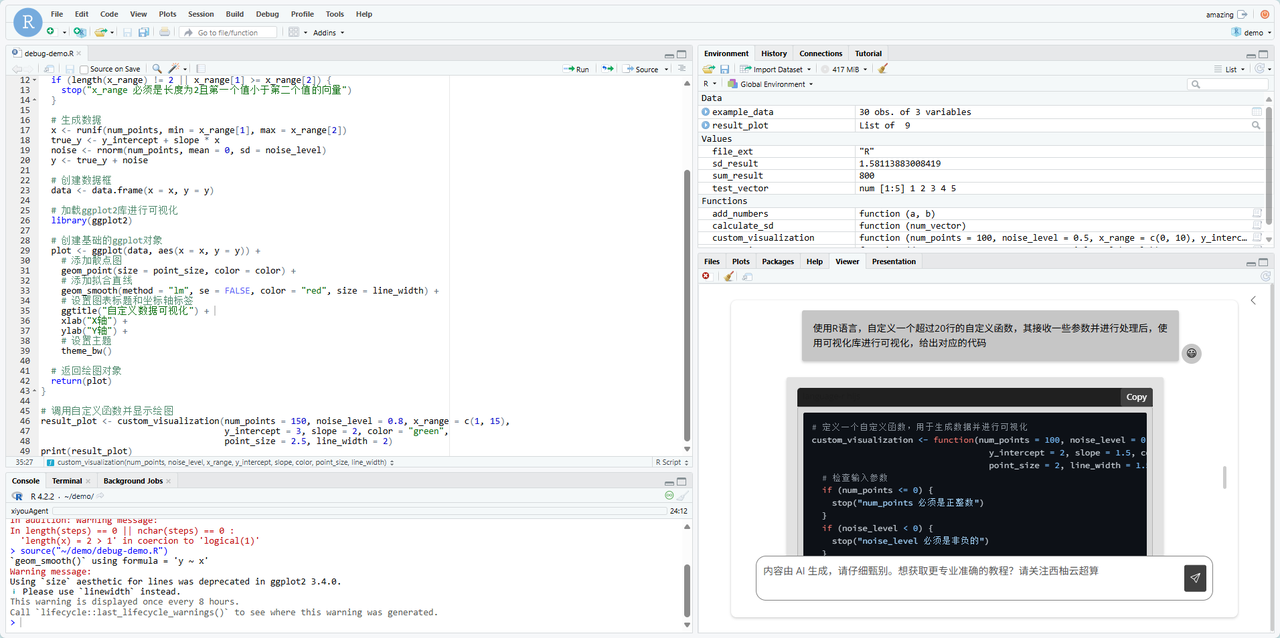1280x638 pixels.
Task: Switch to the Tutorial tab
Action: click(x=868, y=53)
